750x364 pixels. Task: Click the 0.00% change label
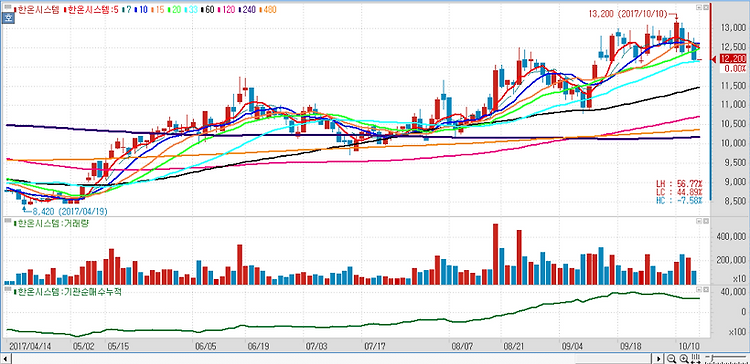(x=736, y=68)
